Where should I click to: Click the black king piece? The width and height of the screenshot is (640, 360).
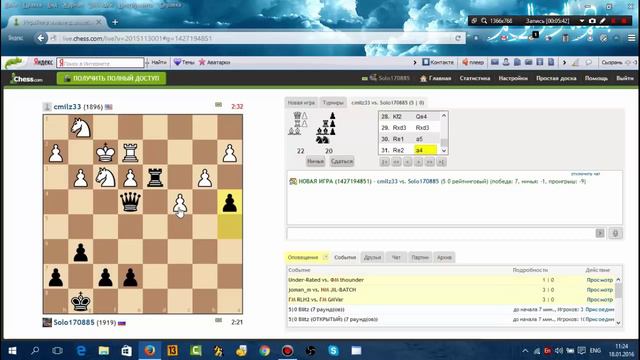tap(80, 301)
